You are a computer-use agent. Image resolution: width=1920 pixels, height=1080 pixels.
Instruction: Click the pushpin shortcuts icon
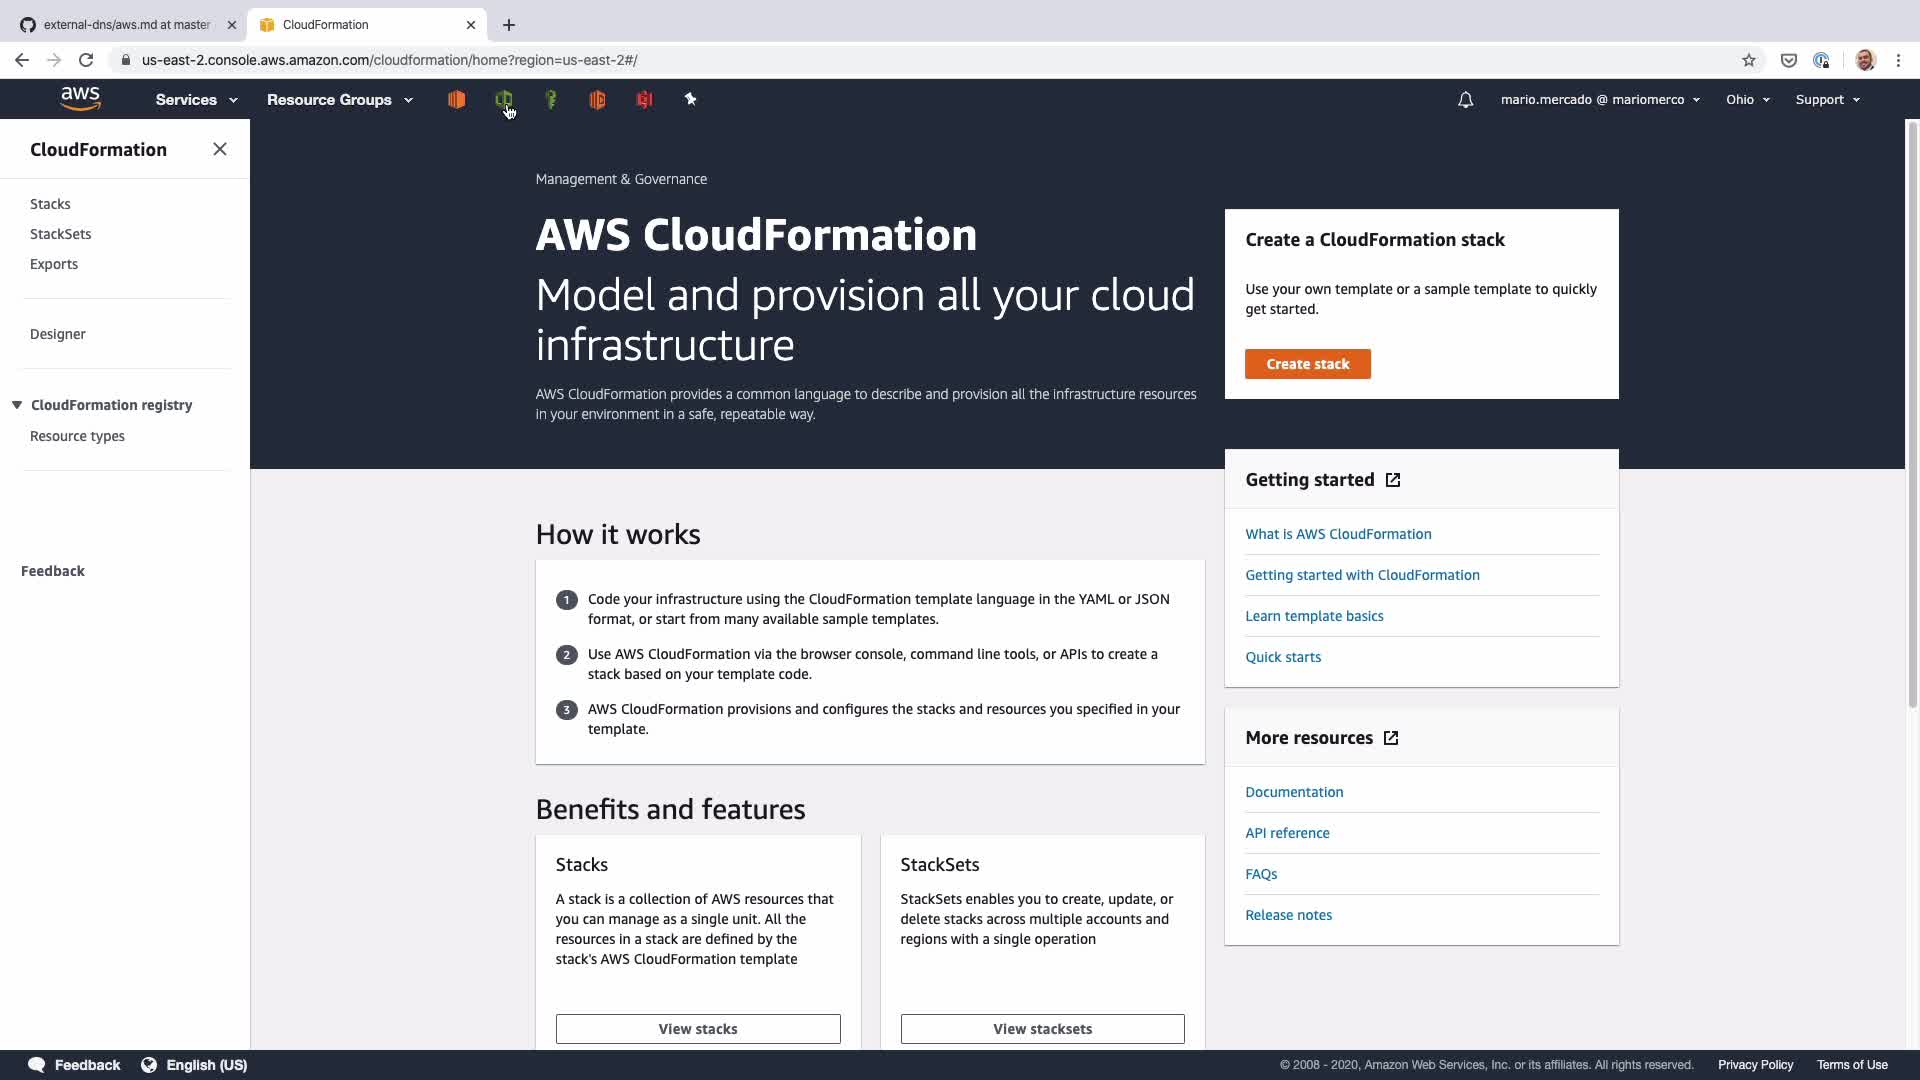tap(690, 99)
